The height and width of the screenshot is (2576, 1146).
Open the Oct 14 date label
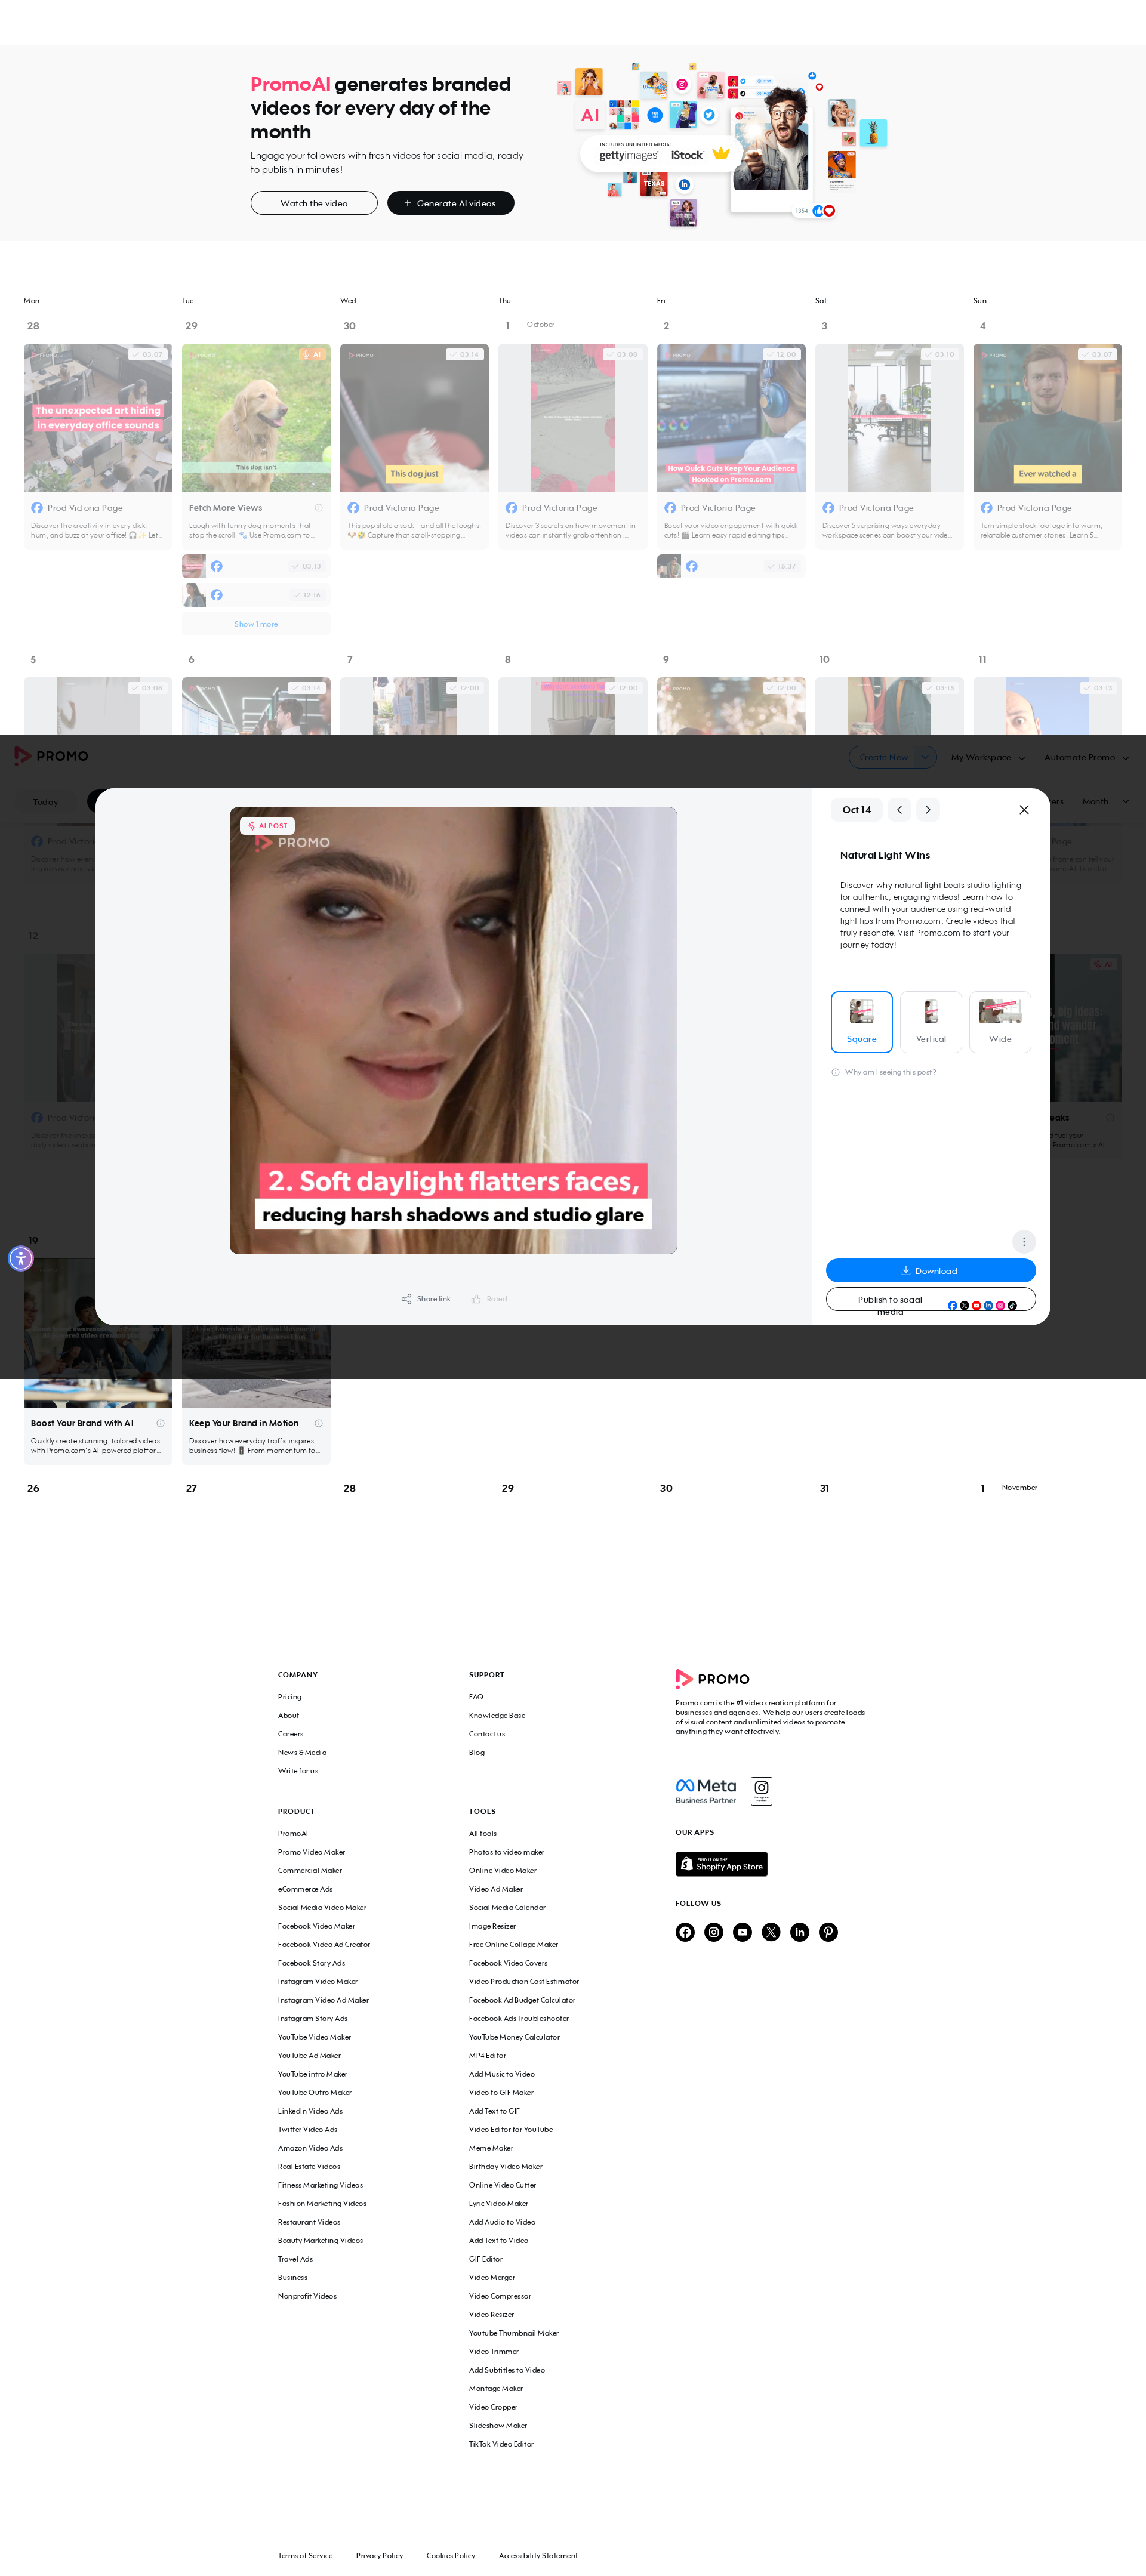coord(856,810)
